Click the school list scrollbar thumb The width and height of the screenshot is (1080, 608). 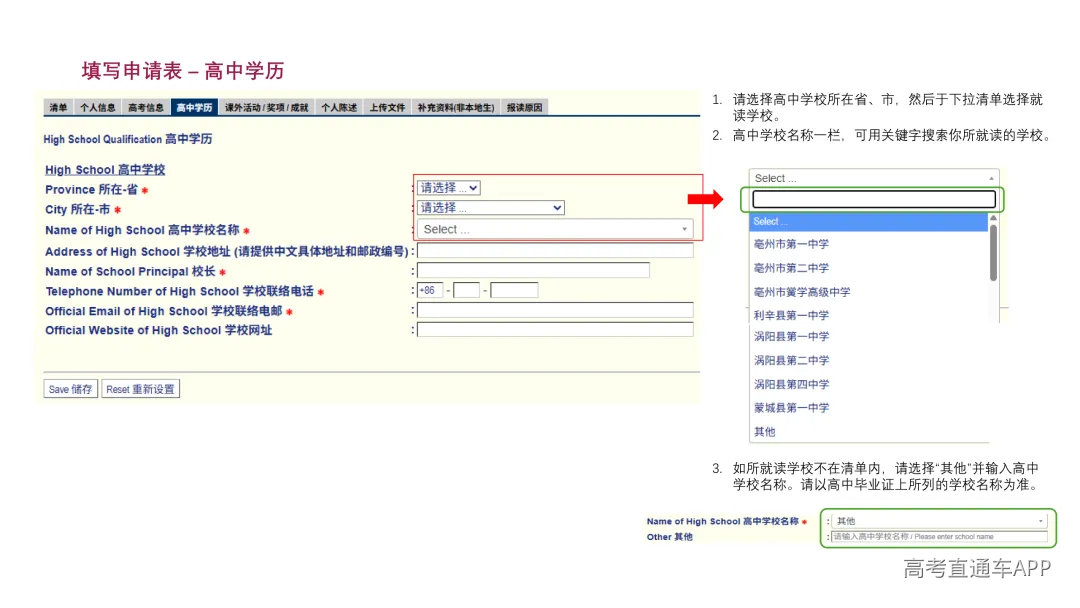pos(993,253)
